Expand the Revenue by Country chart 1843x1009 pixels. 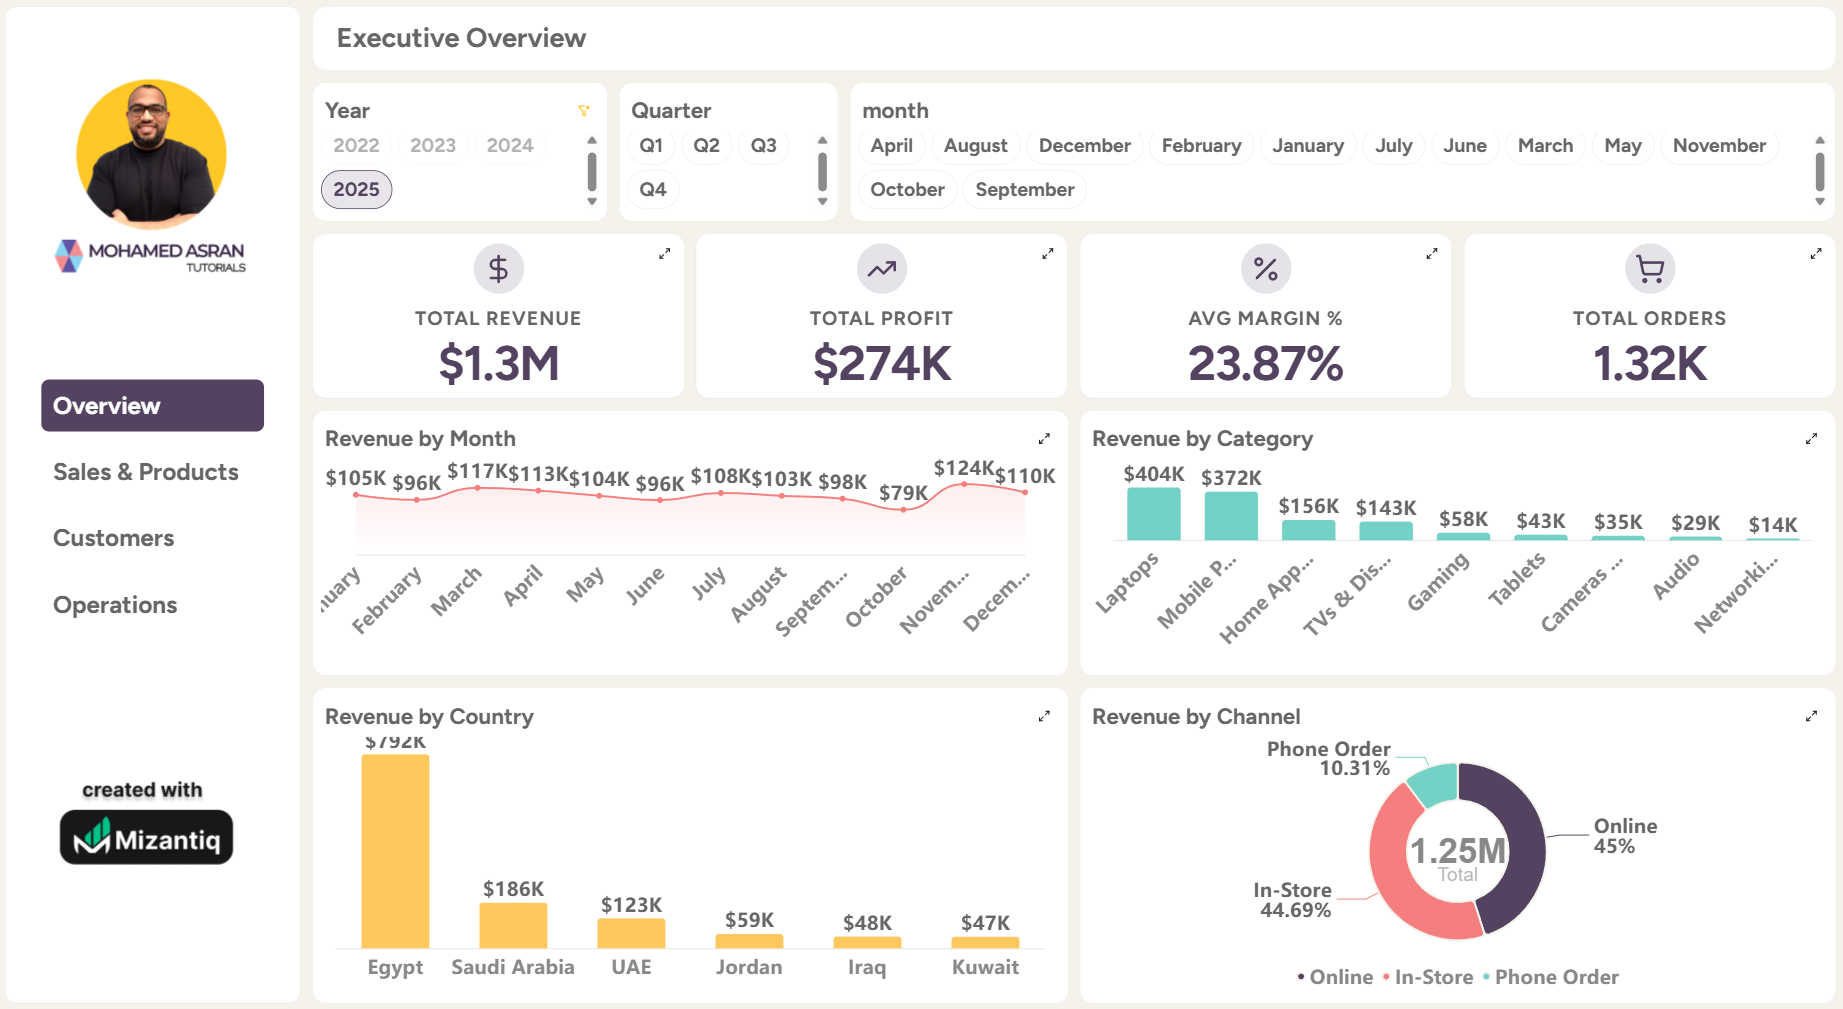(1044, 716)
